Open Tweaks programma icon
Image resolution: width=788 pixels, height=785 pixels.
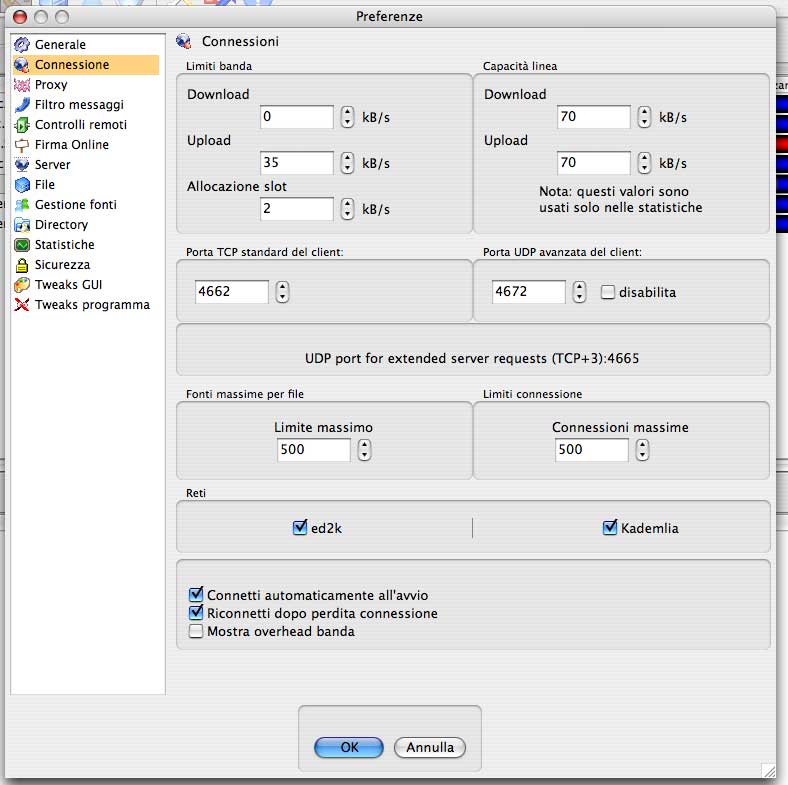pyautogui.click(x=22, y=305)
